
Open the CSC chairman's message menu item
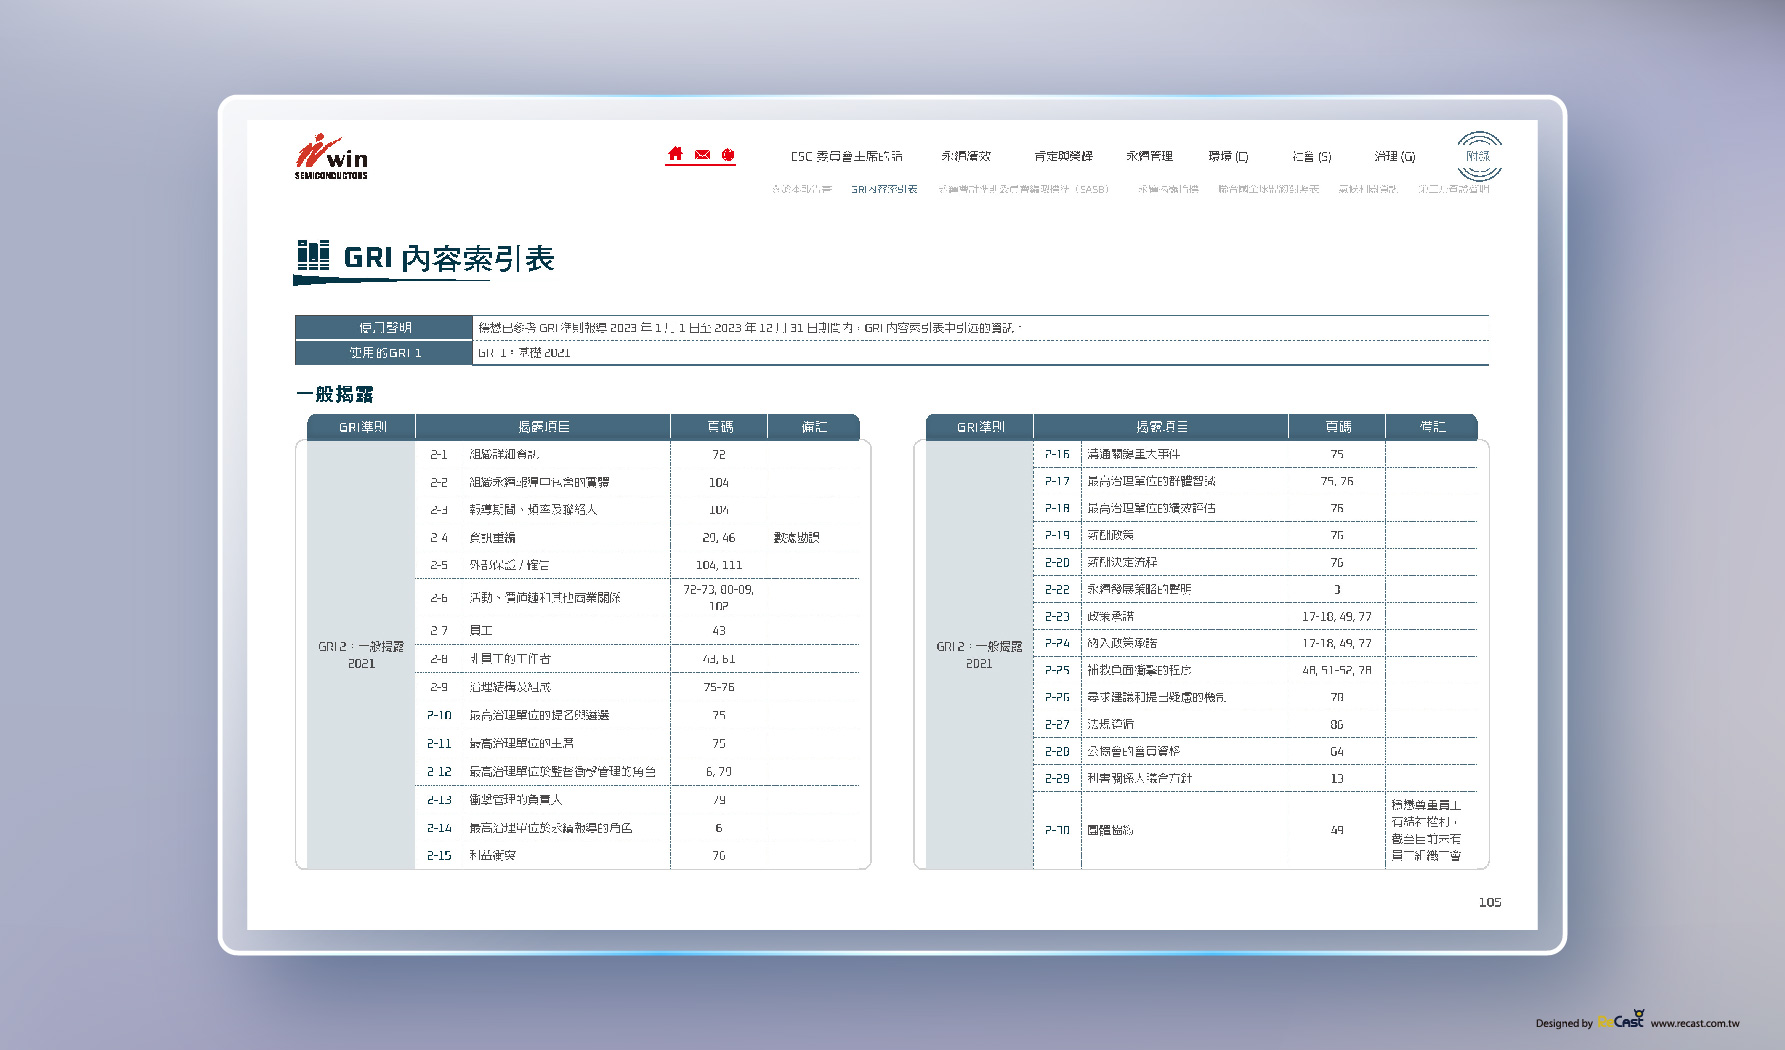tap(846, 156)
